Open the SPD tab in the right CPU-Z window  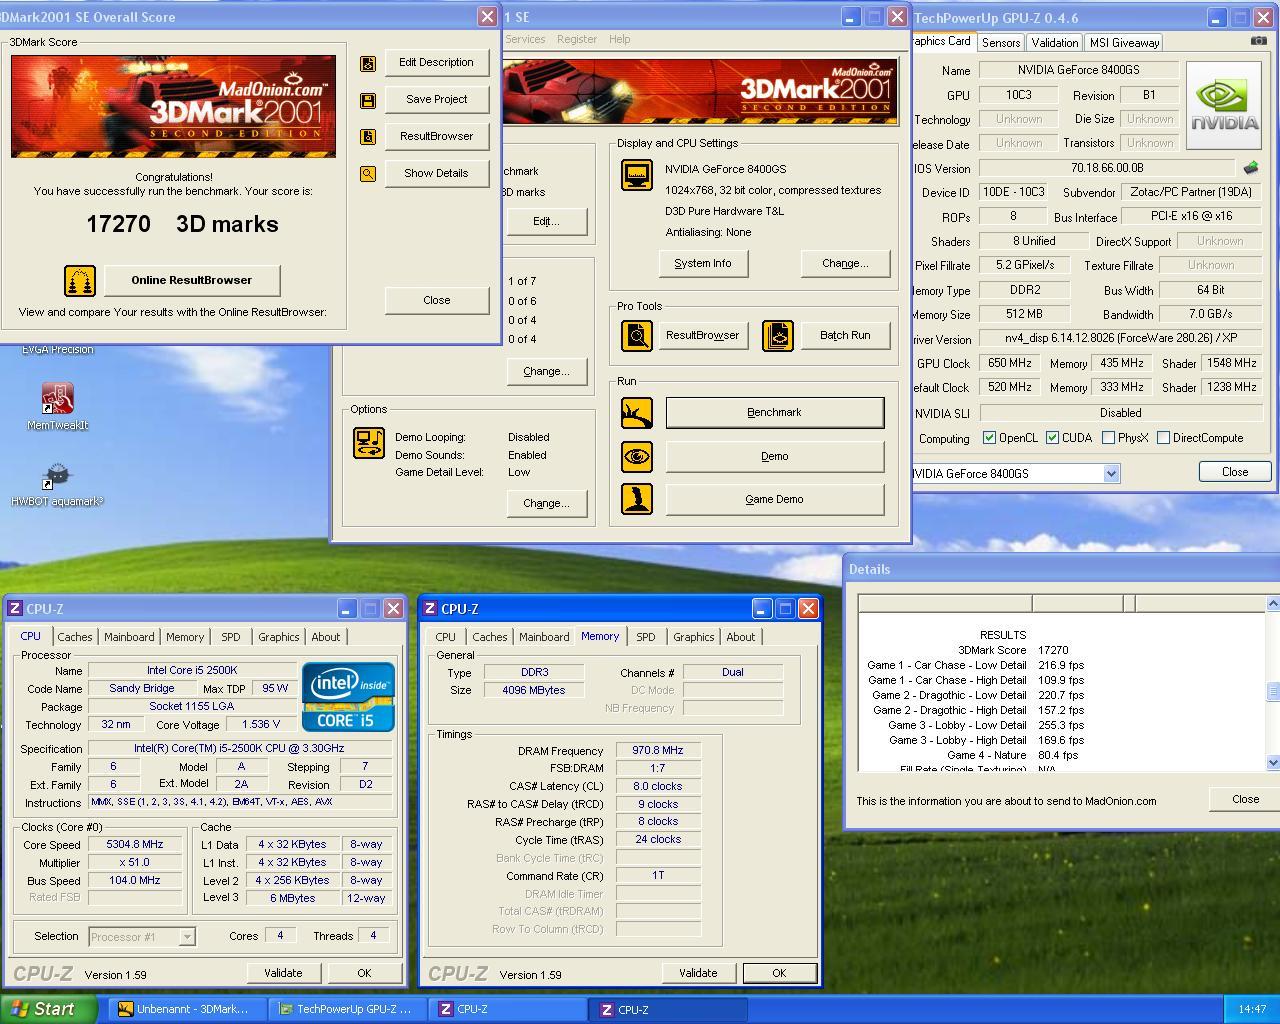click(646, 637)
